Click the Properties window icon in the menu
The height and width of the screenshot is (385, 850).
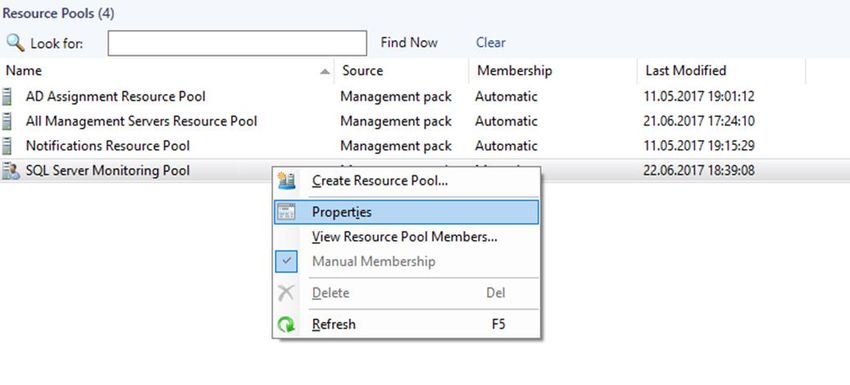pos(286,212)
